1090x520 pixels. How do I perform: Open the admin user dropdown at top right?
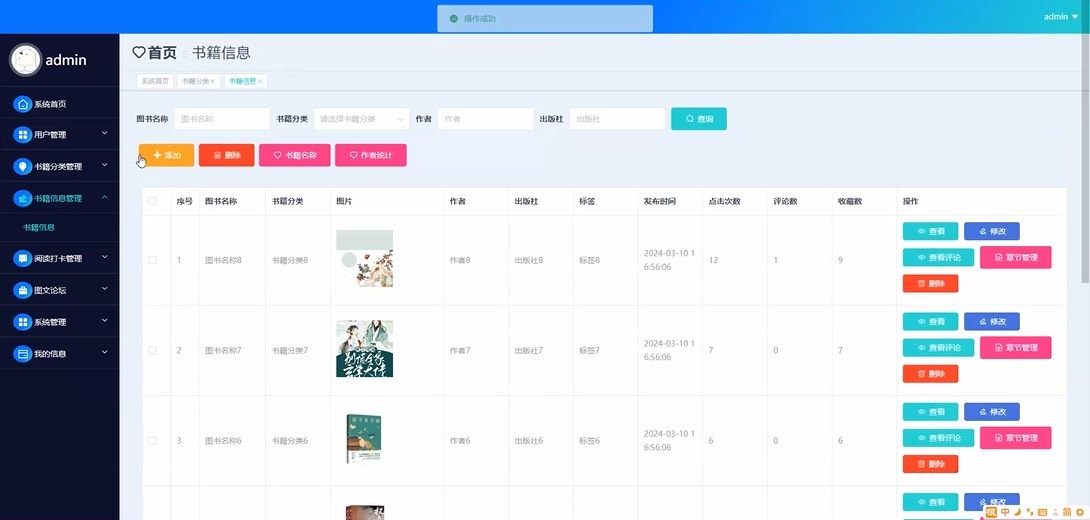(1061, 17)
